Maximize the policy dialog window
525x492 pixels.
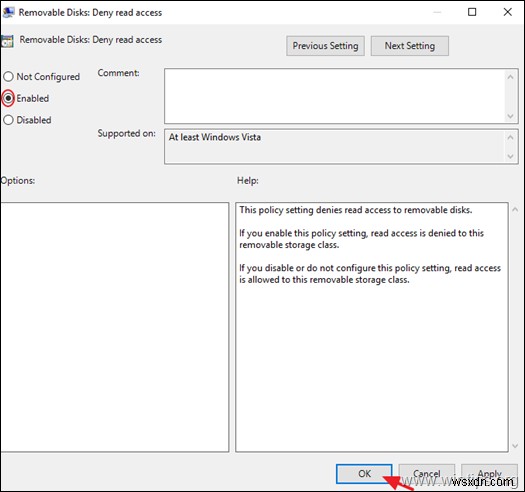[472, 12]
